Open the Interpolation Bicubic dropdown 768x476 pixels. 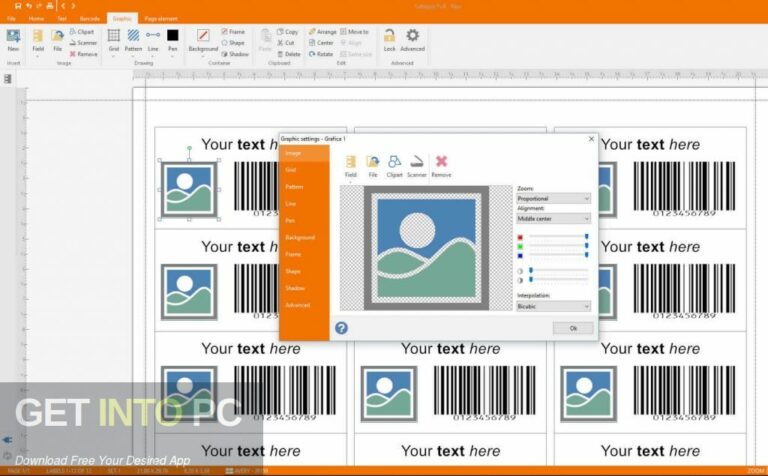(x=553, y=306)
